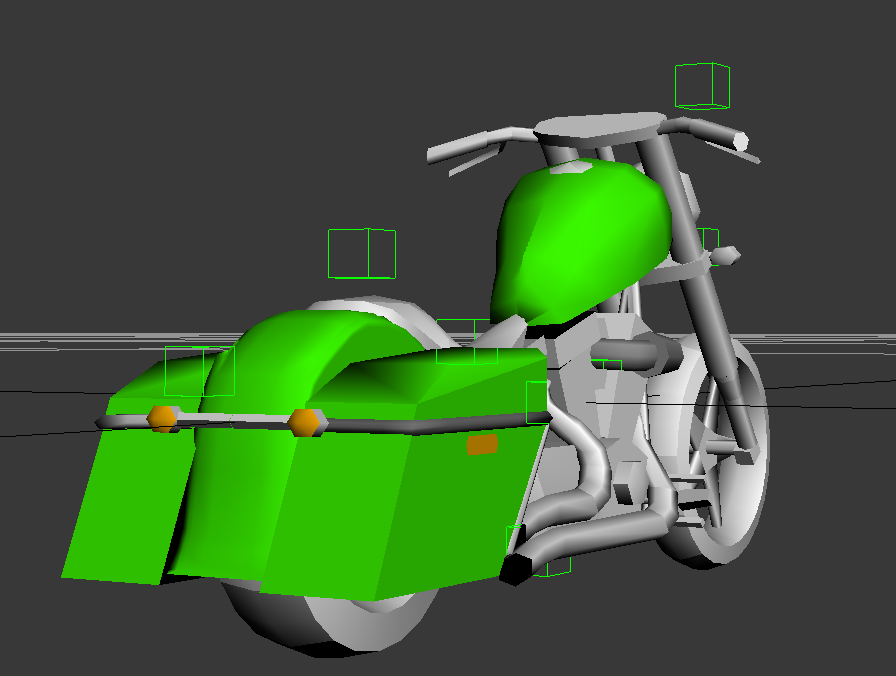Click the helper box on the right frame rail
Image resolution: width=896 pixels, height=676 pixels.
[x=712, y=243]
